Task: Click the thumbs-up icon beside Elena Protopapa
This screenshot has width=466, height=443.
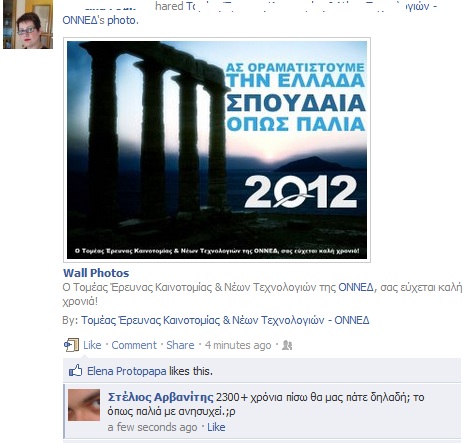Action: (x=75, y=371)
